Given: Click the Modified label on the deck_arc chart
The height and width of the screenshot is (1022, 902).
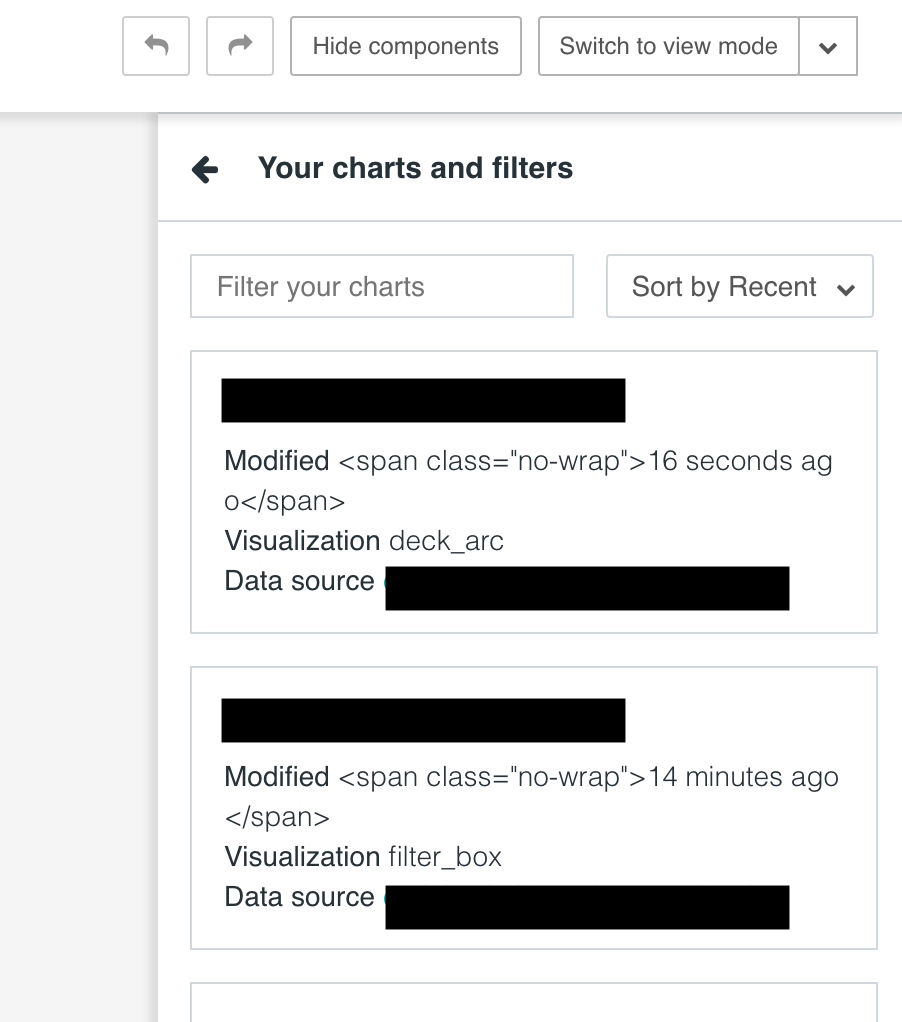Looking at the screenshot, I should click(x=276, y=461).
